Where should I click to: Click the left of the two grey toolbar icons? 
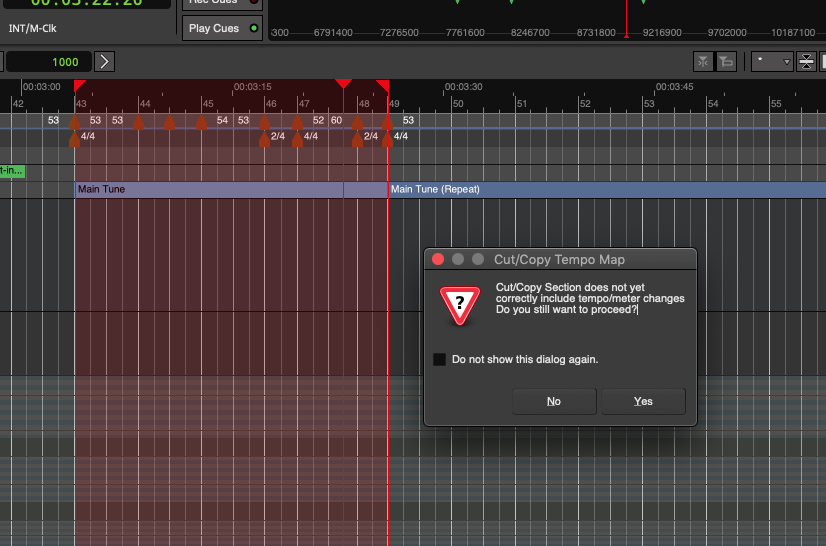tap(704, 62)
